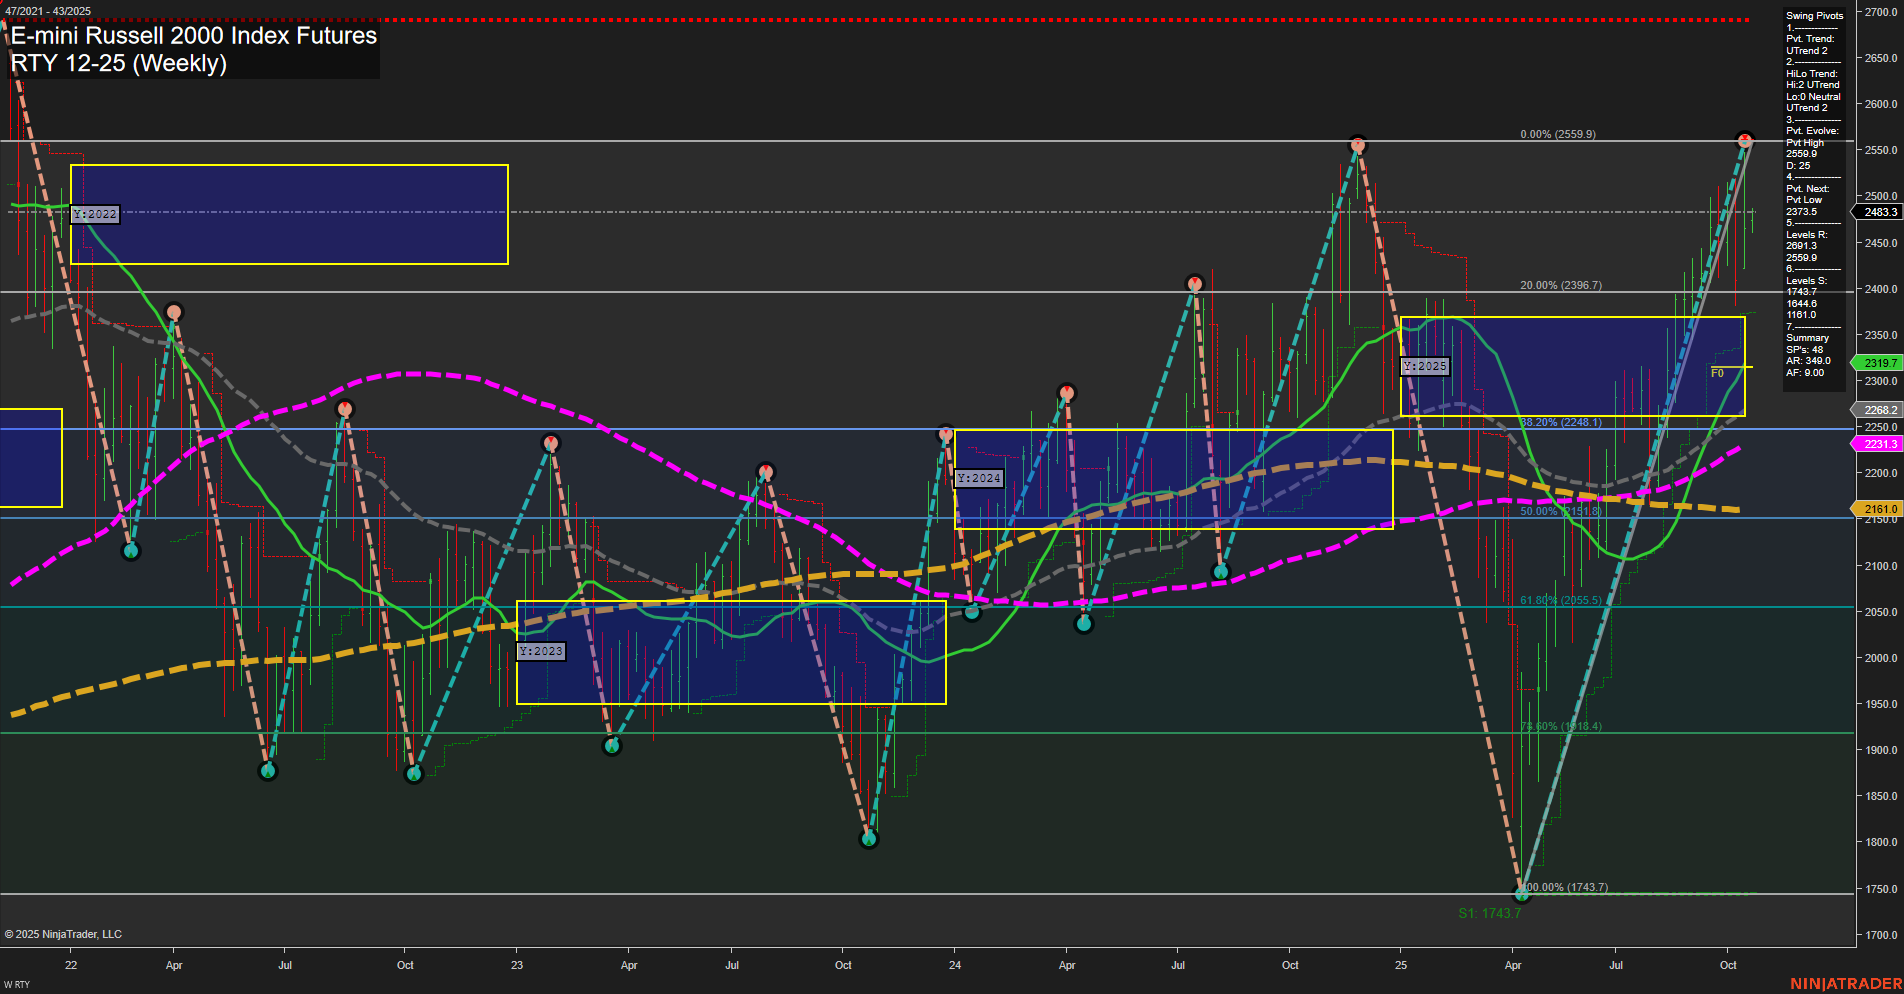1904x994 pixels.
Task: Click the orange 2161.0 price marker
Action: pyautogui.click(x=1877, y=509)
